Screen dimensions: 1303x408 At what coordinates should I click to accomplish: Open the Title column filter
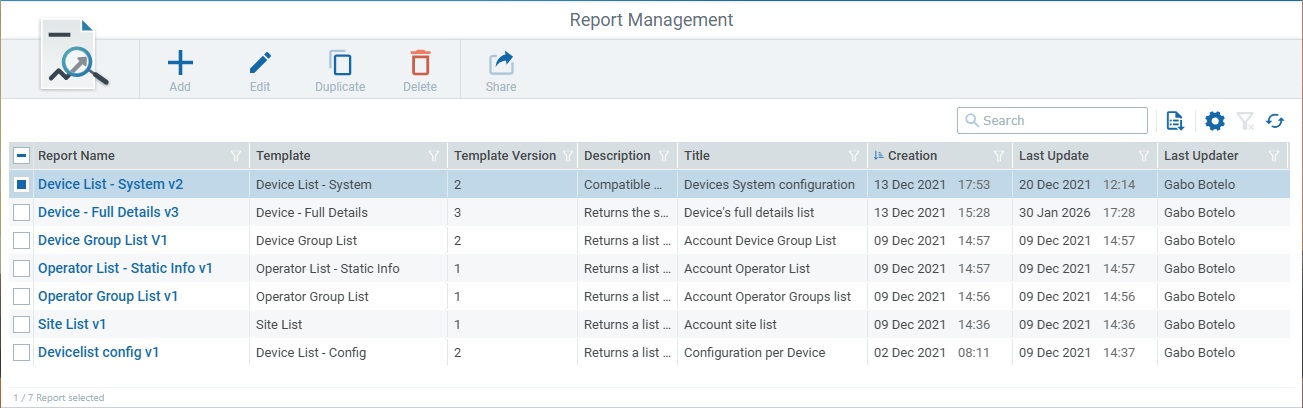(854, 156)
